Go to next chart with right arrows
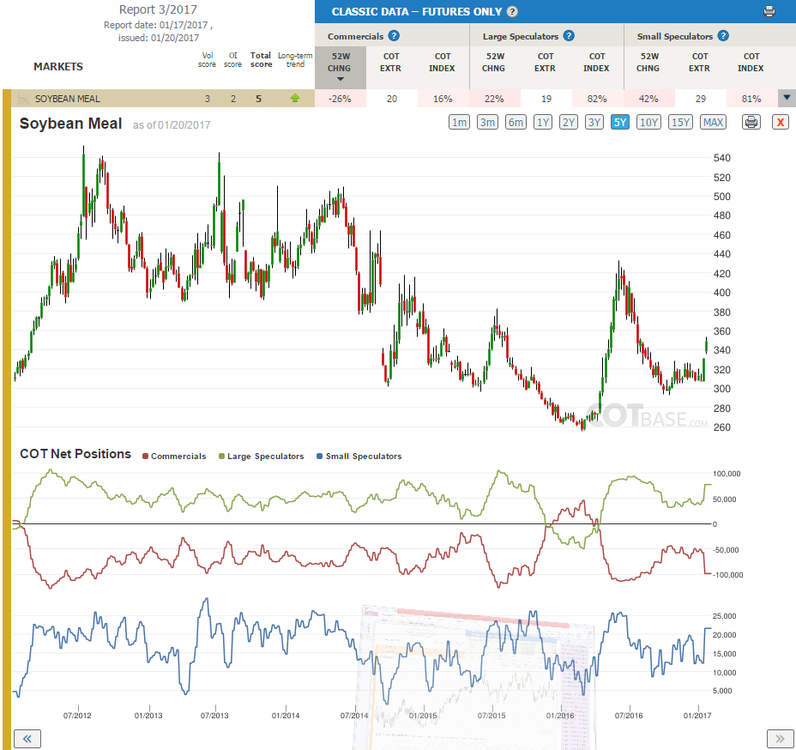Image resolution: width=796 pixels, height=750 pixels. point(780,738)
